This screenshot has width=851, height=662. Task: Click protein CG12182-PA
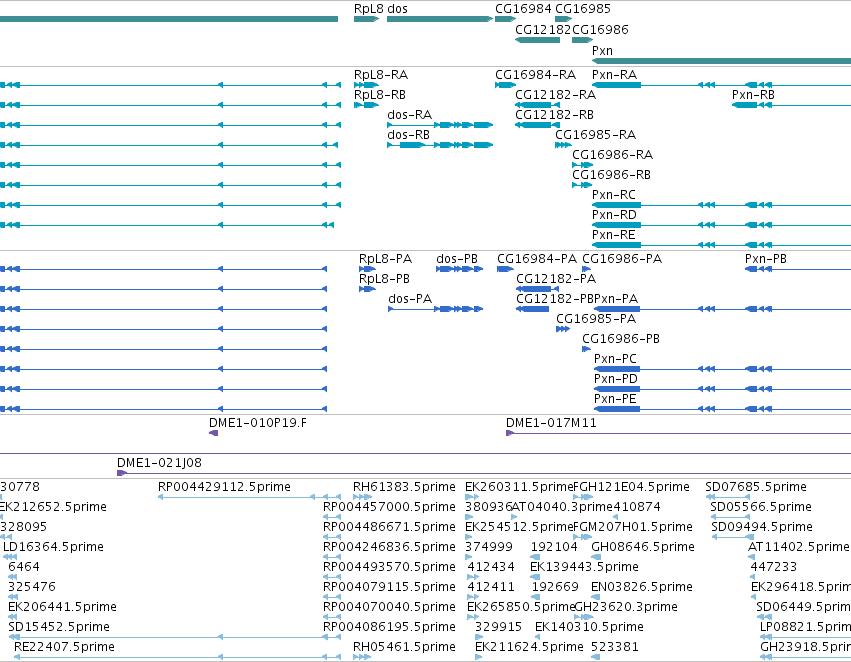(x=556, y=279)
